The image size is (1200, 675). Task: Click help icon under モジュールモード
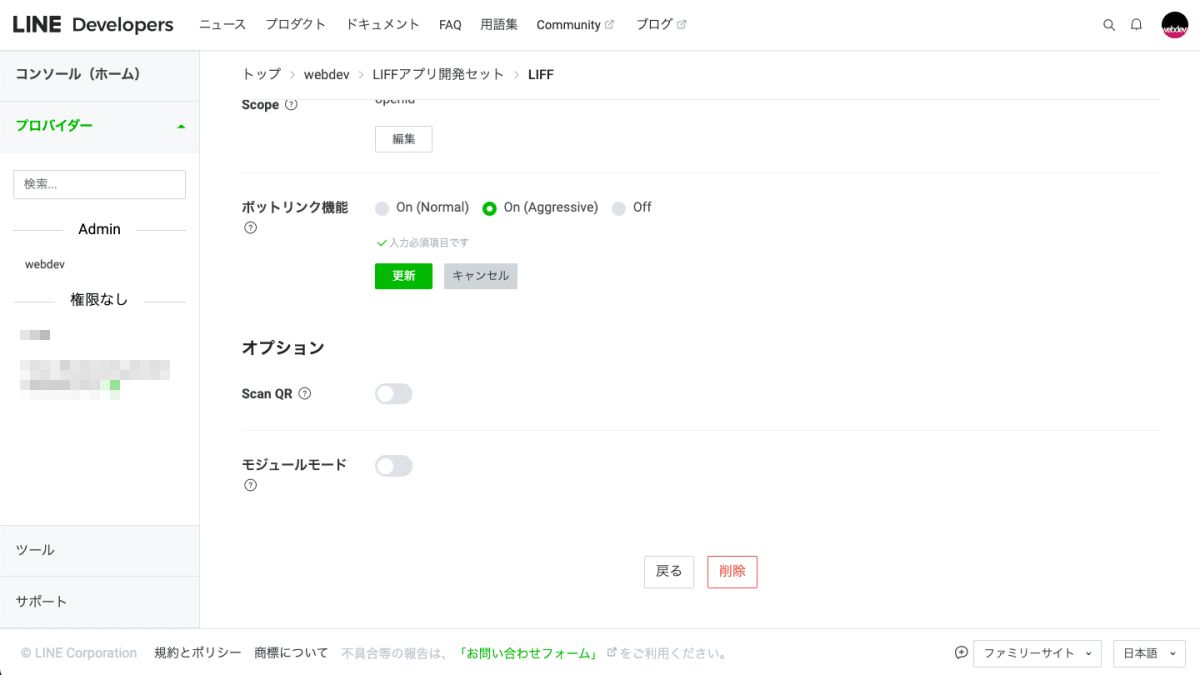point(250,485)
